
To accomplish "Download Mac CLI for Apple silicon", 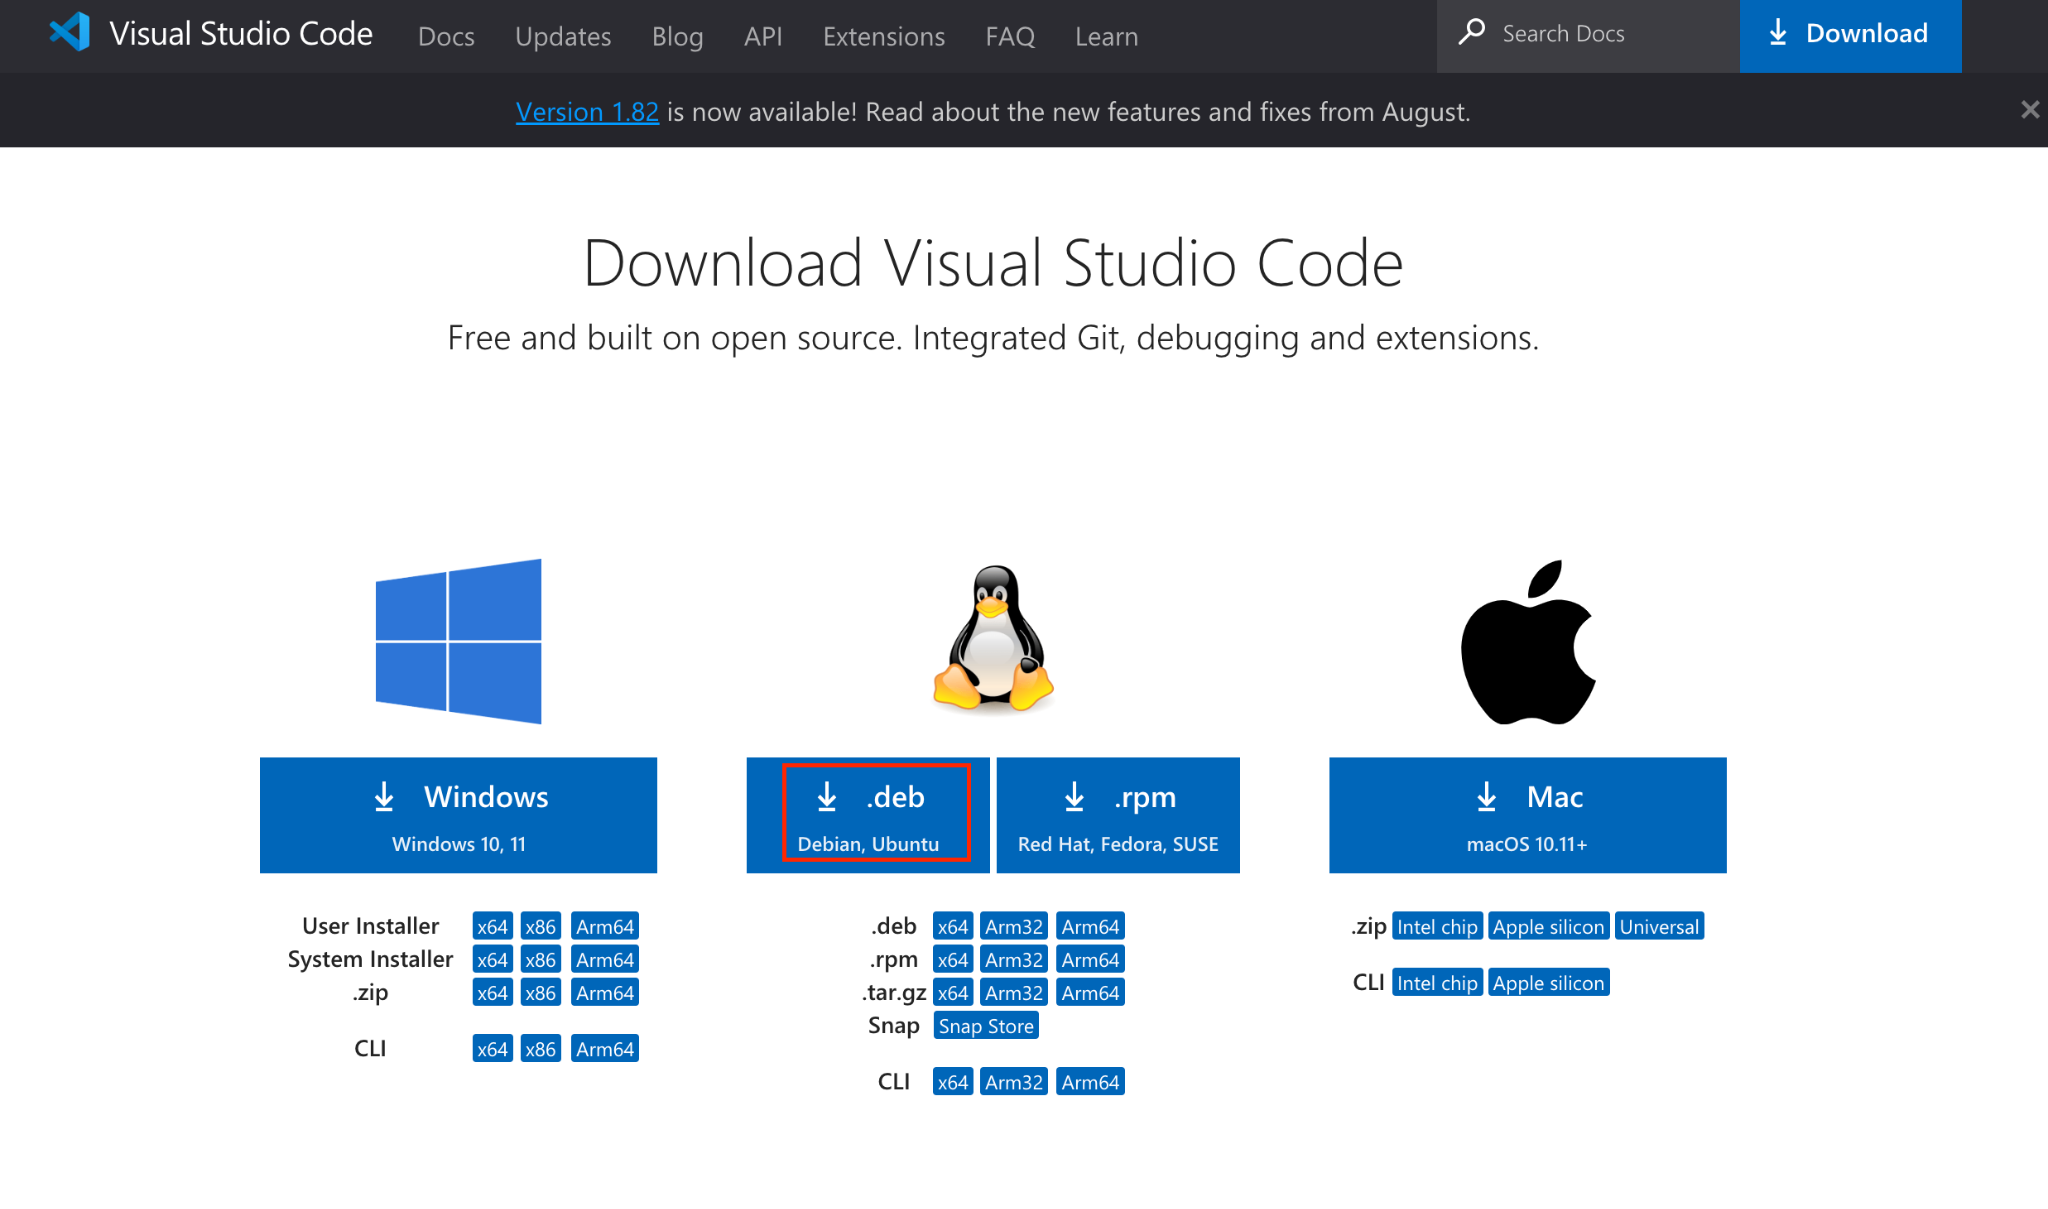I will 1549,982.
